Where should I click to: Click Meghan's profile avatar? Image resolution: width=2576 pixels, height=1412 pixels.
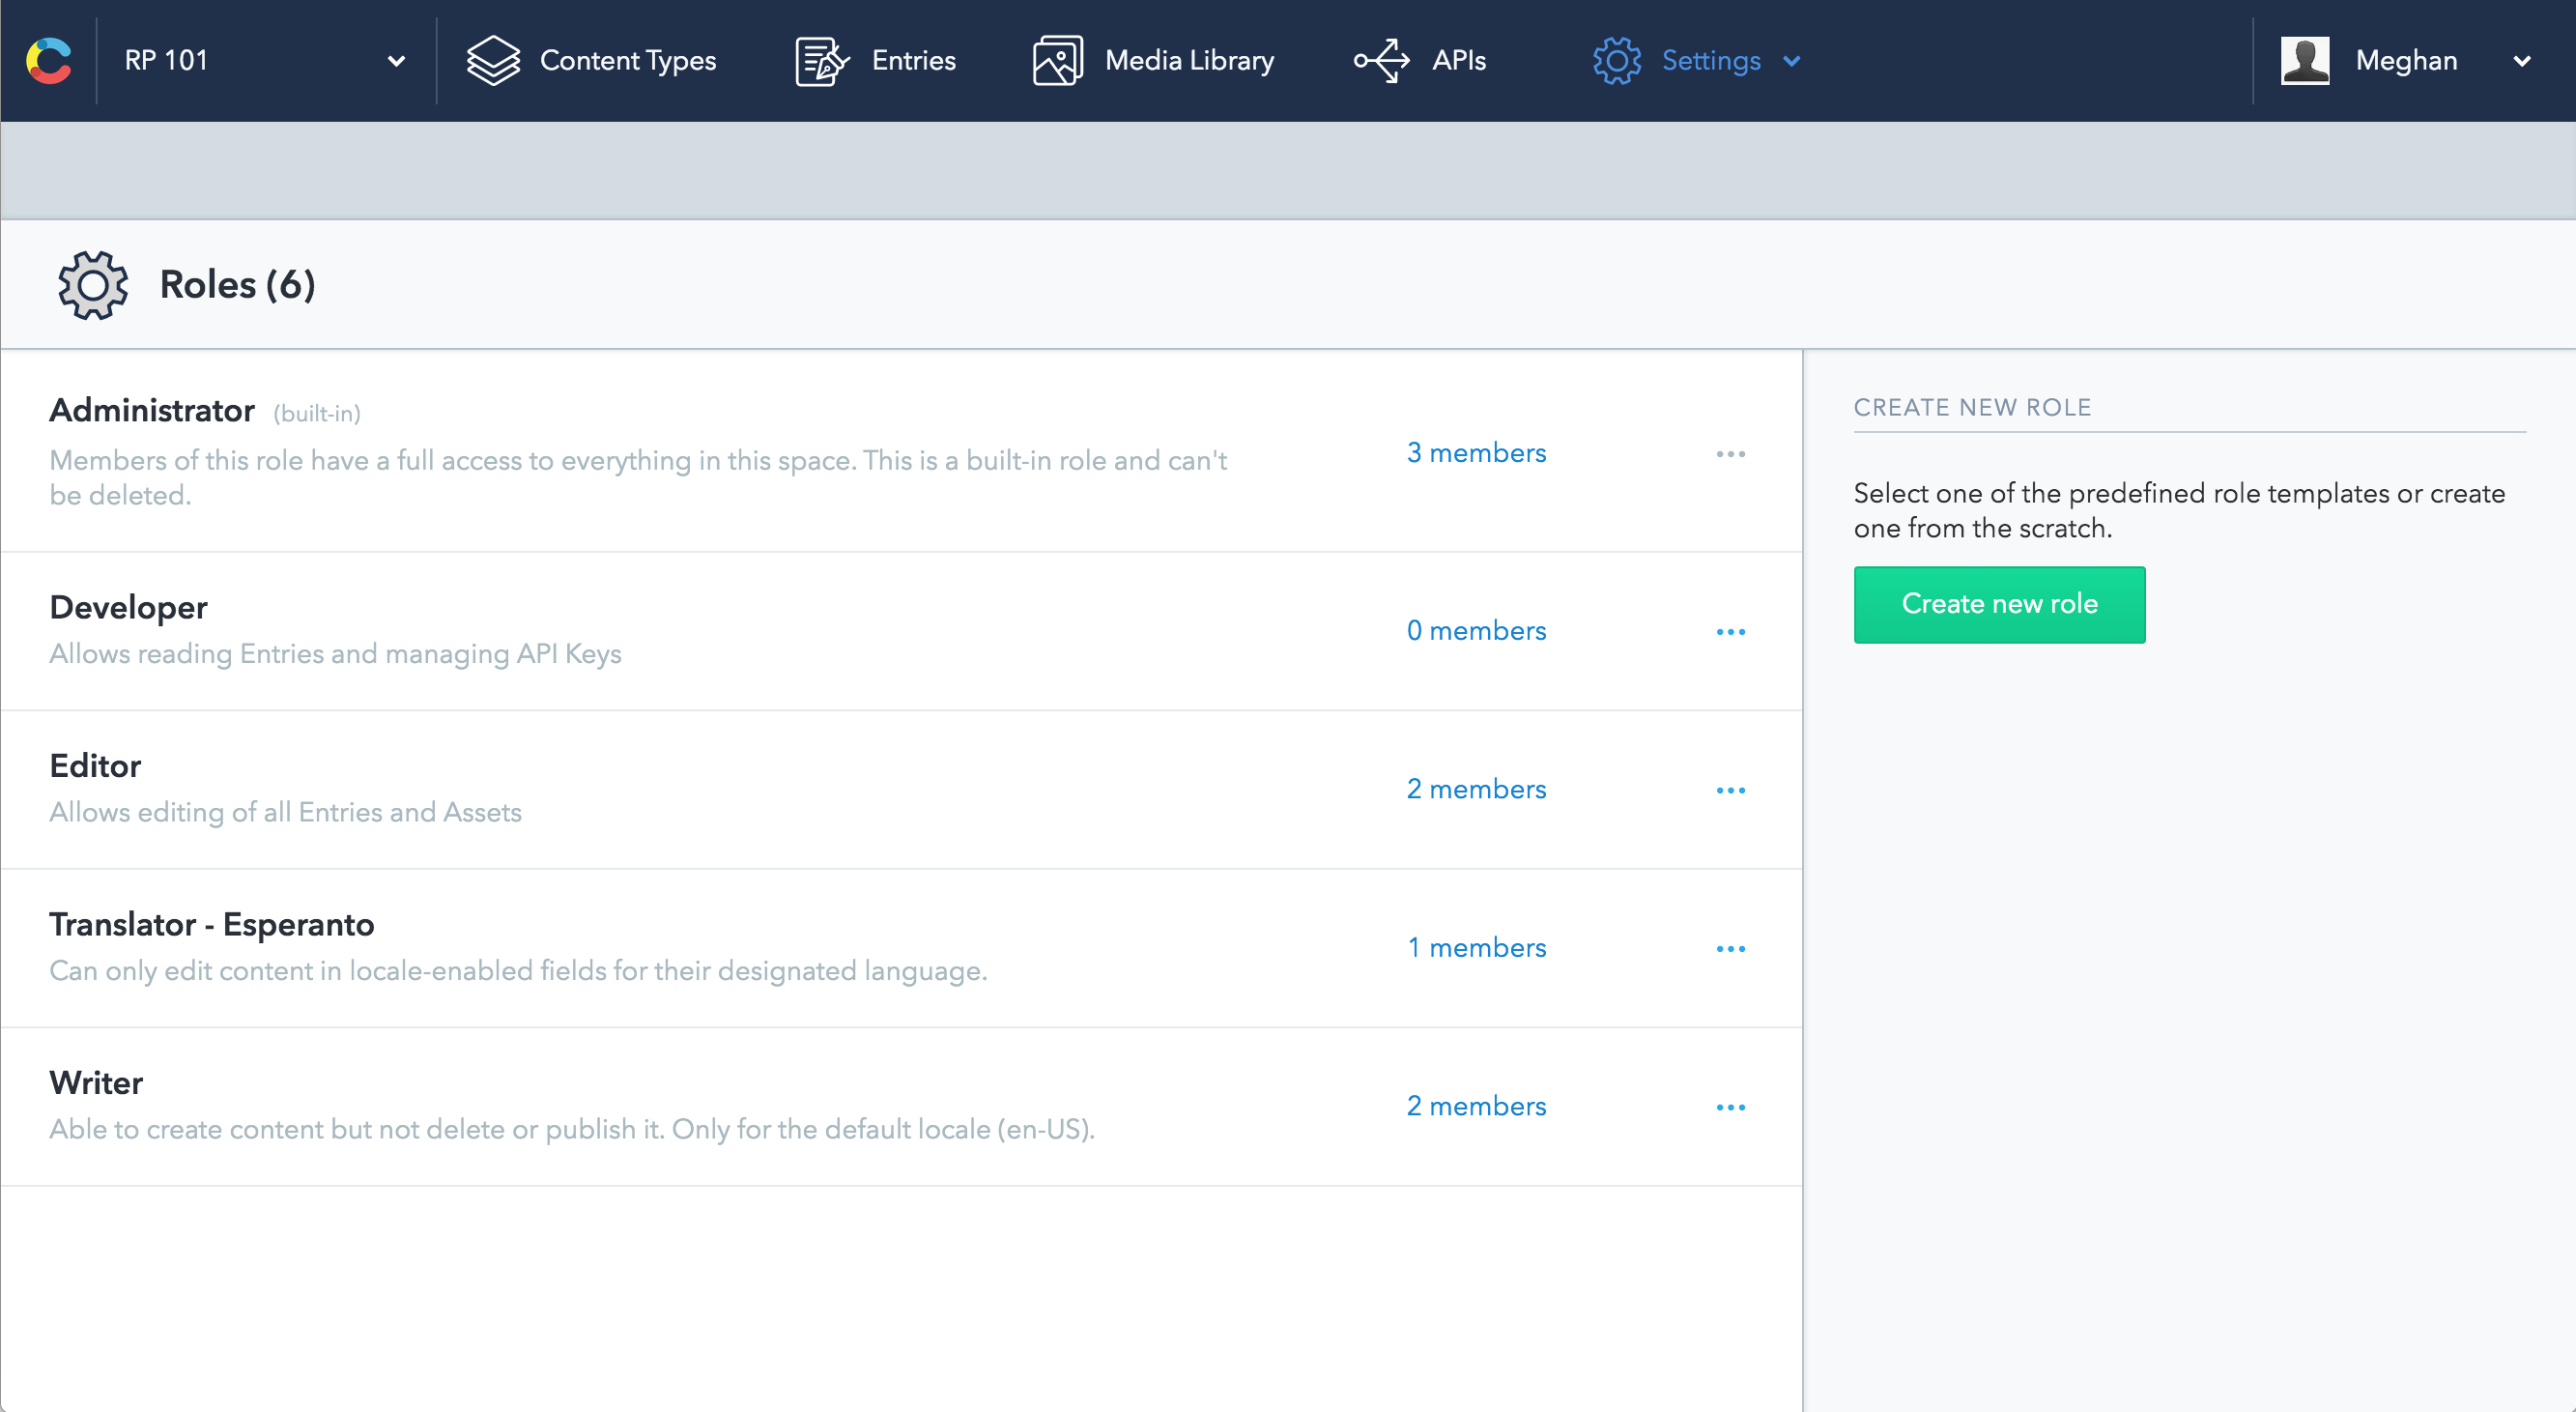point(2304,61)
